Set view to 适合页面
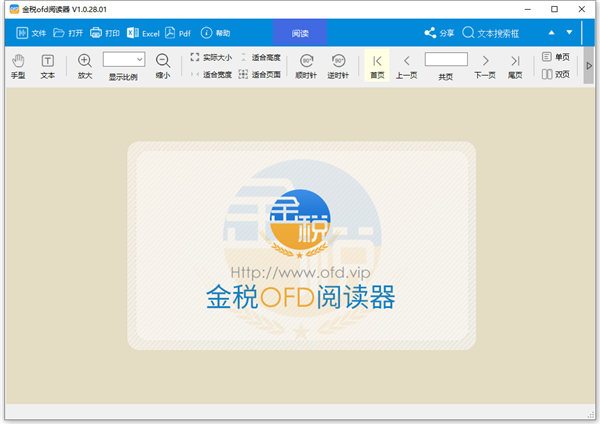 [x=260, y=74]
